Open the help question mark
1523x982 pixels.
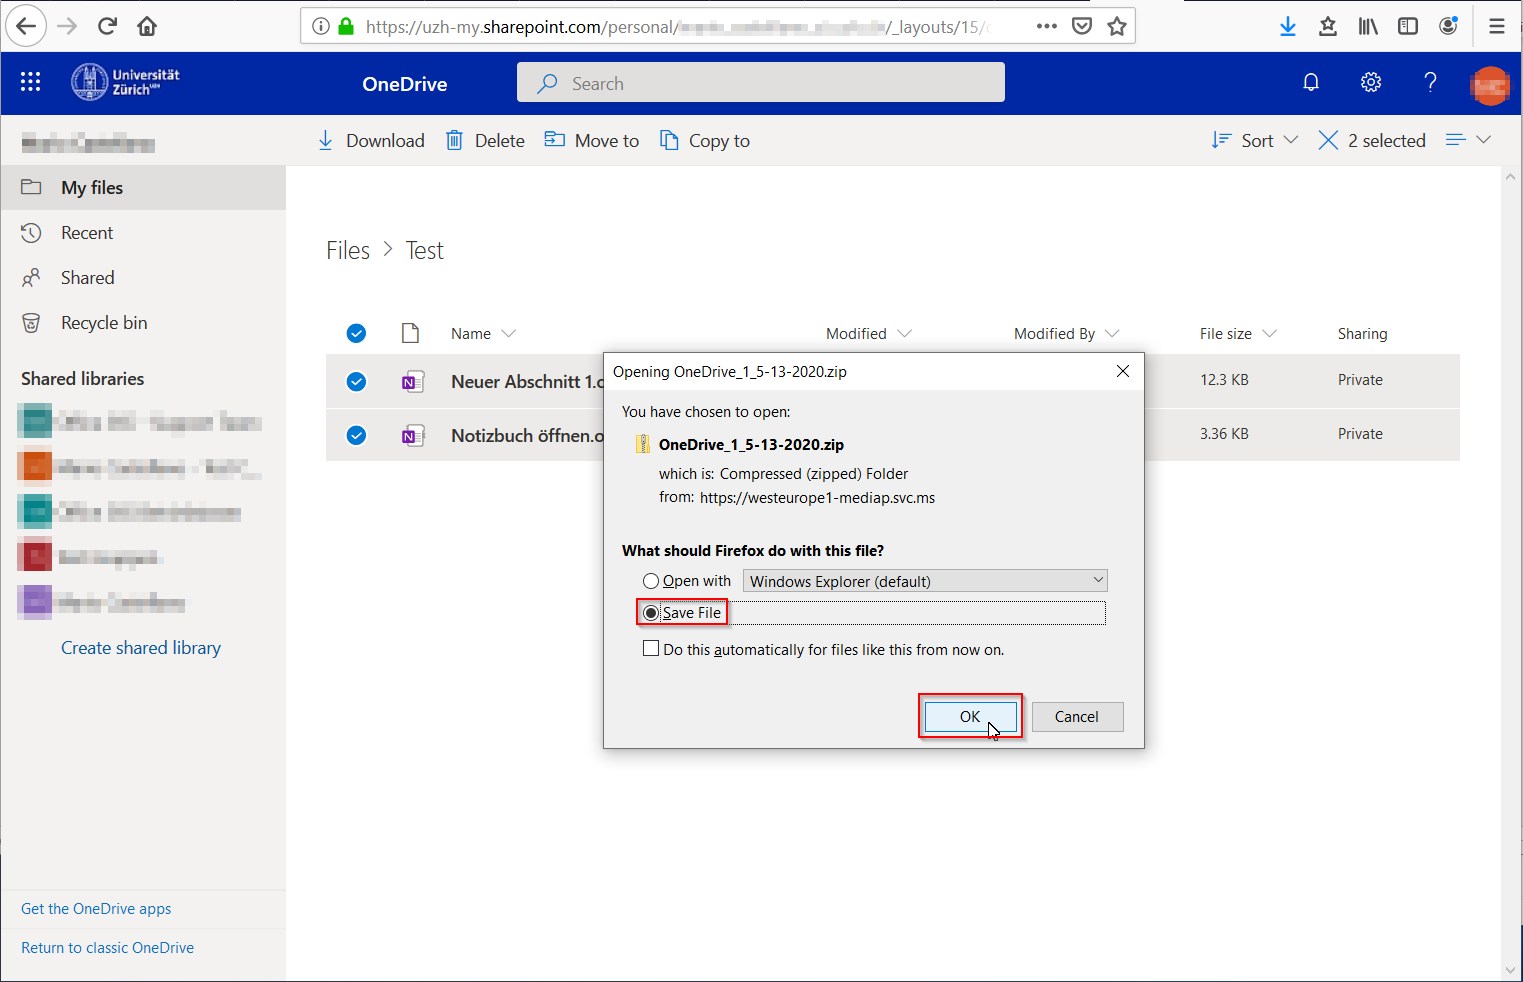(x=1431, y=82)
